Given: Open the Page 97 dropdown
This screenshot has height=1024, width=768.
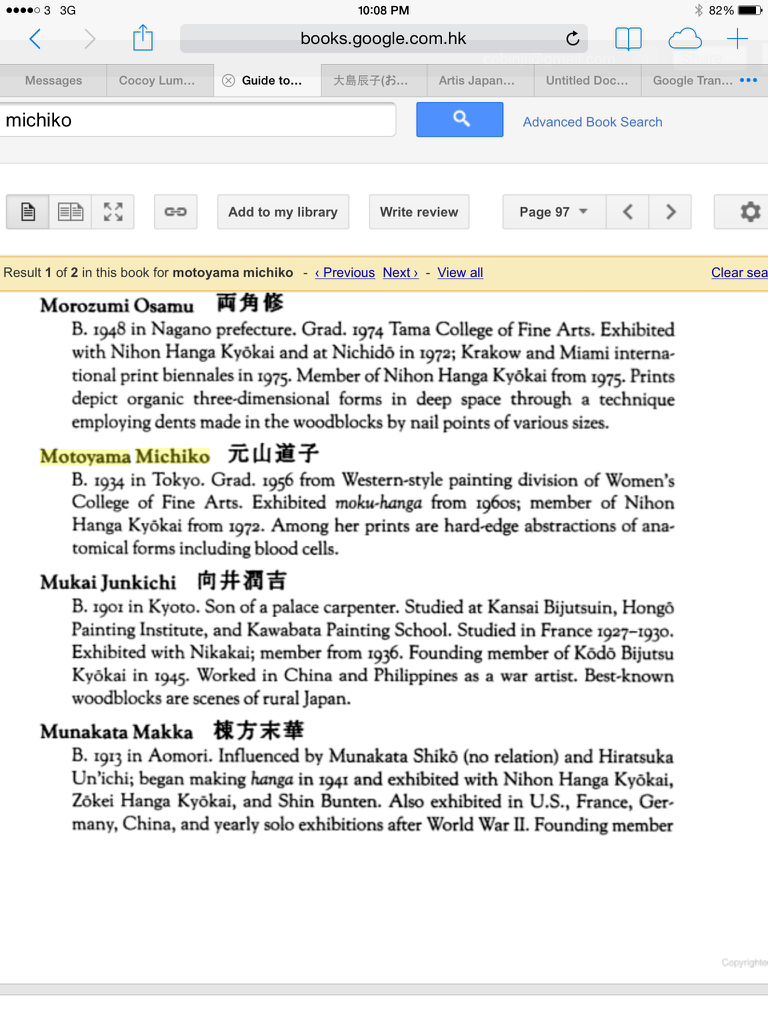Looking at the screenshot, I should (x=553, y=212).
